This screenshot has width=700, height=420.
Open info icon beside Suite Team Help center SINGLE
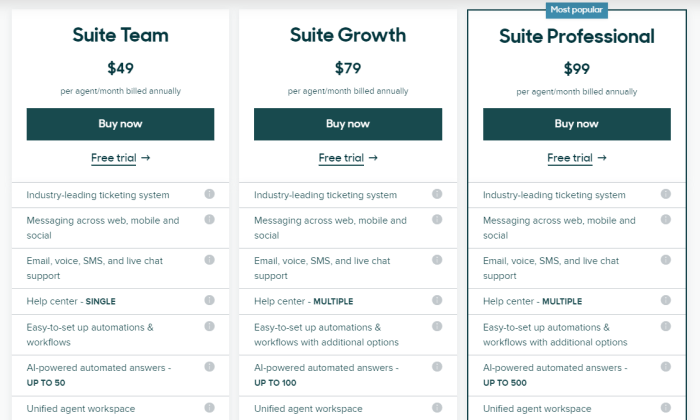click(x=209, y=300)
